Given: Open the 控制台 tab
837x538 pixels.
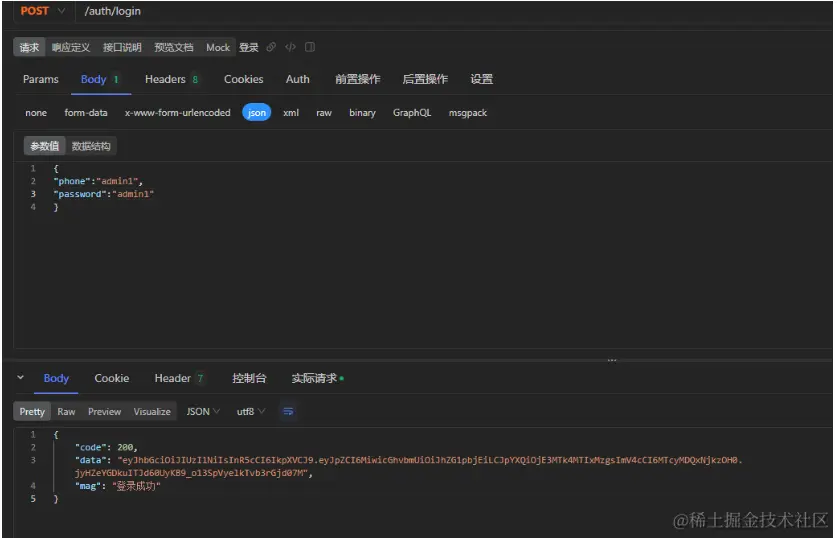Looking at the screenshot, I should click(x=249, y=378).
